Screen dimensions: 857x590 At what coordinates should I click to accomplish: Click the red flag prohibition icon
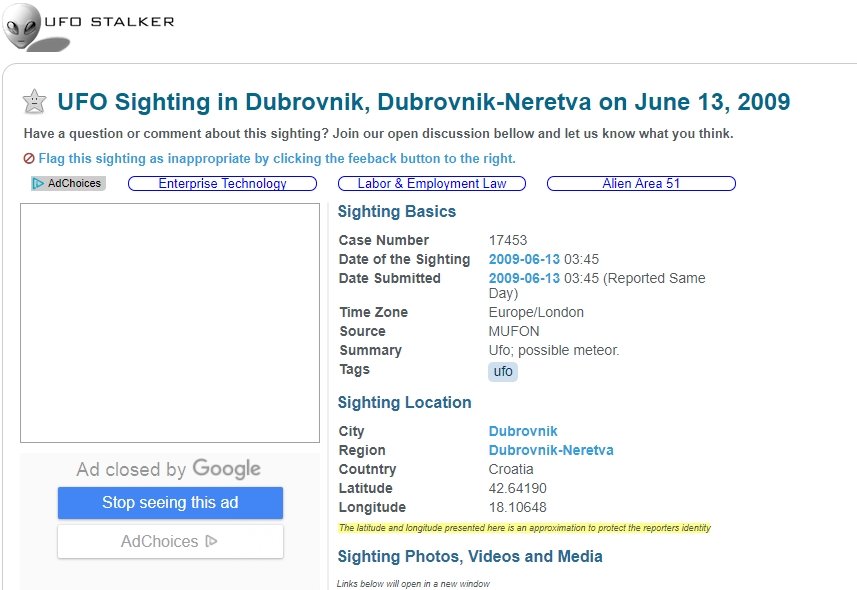click(29, 159)
